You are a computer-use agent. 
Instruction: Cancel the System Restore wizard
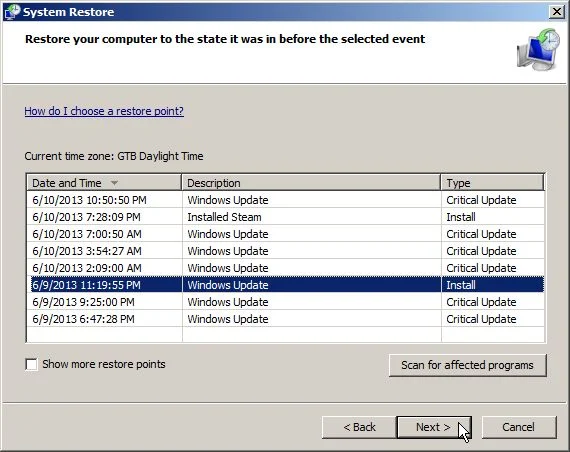click(519, 427)
